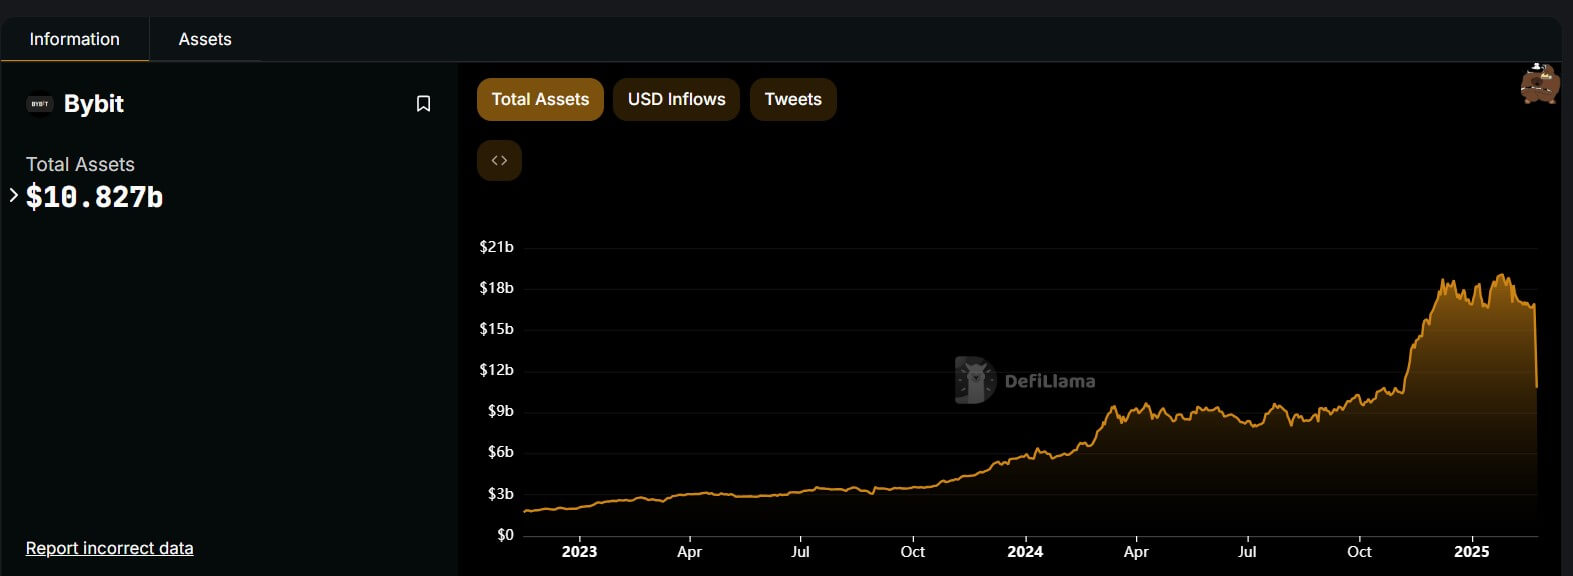This screenshot has width=1573, height=576.
Task: Click the Bybit logo icon
Action: 39,104
